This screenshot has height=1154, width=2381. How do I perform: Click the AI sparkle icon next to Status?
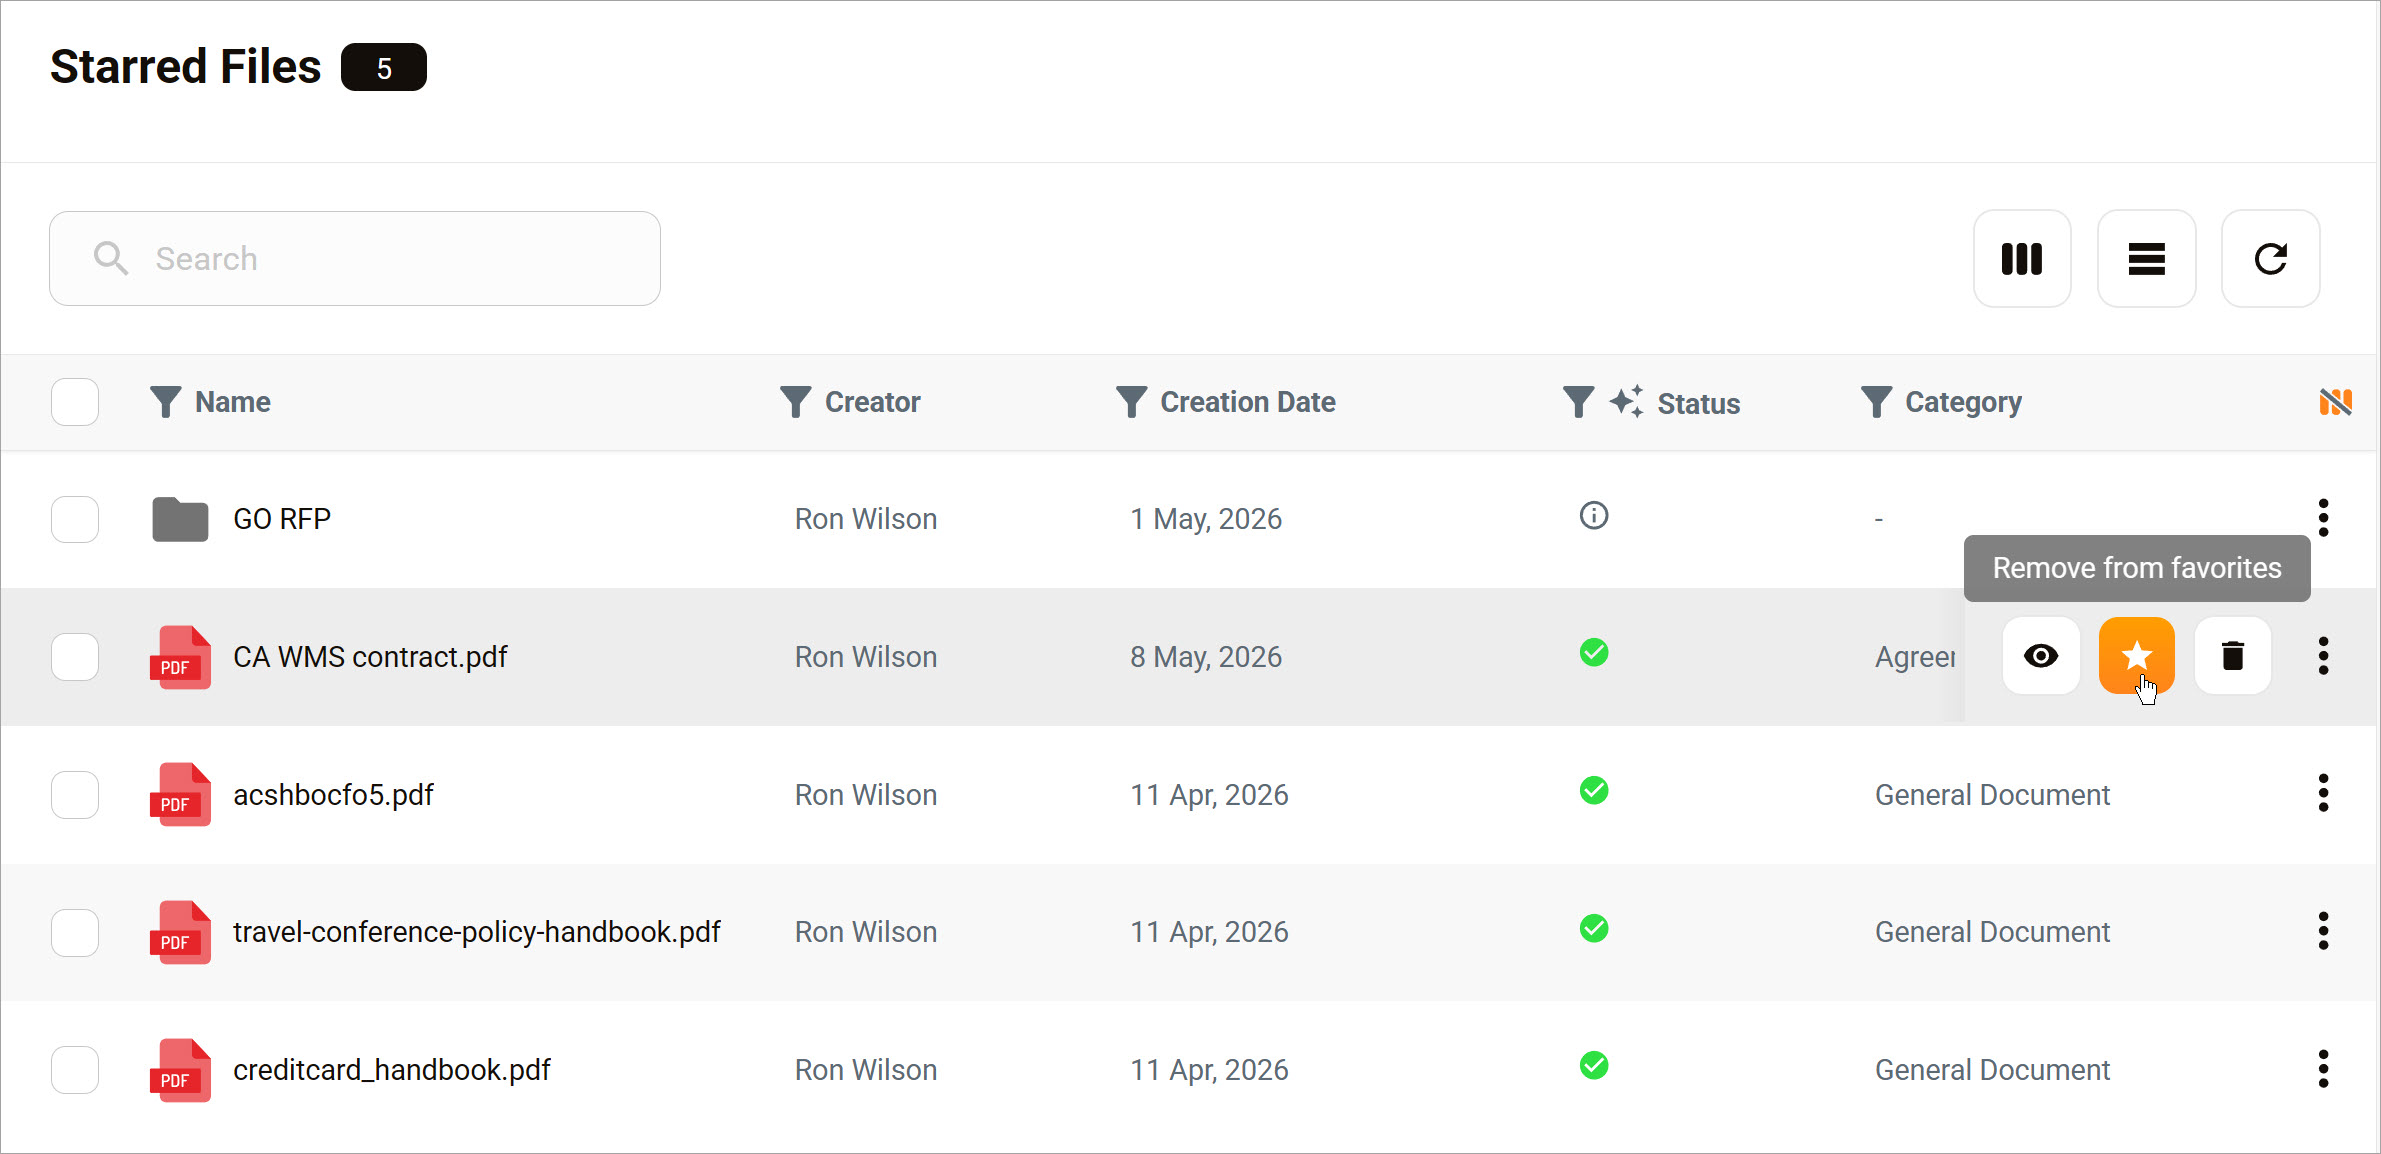pos(1626,401)
